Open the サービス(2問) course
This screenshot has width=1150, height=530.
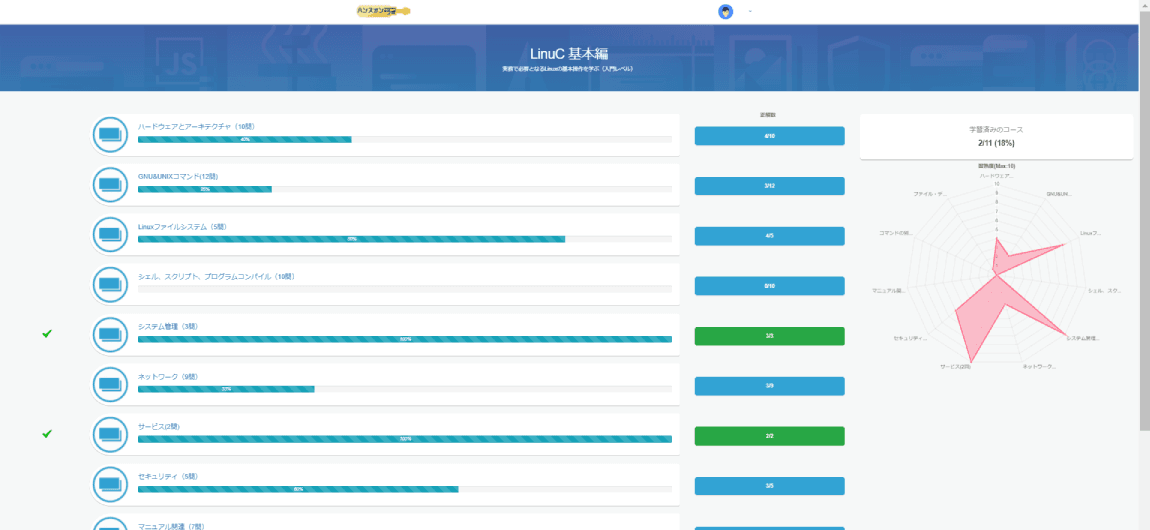158,426
